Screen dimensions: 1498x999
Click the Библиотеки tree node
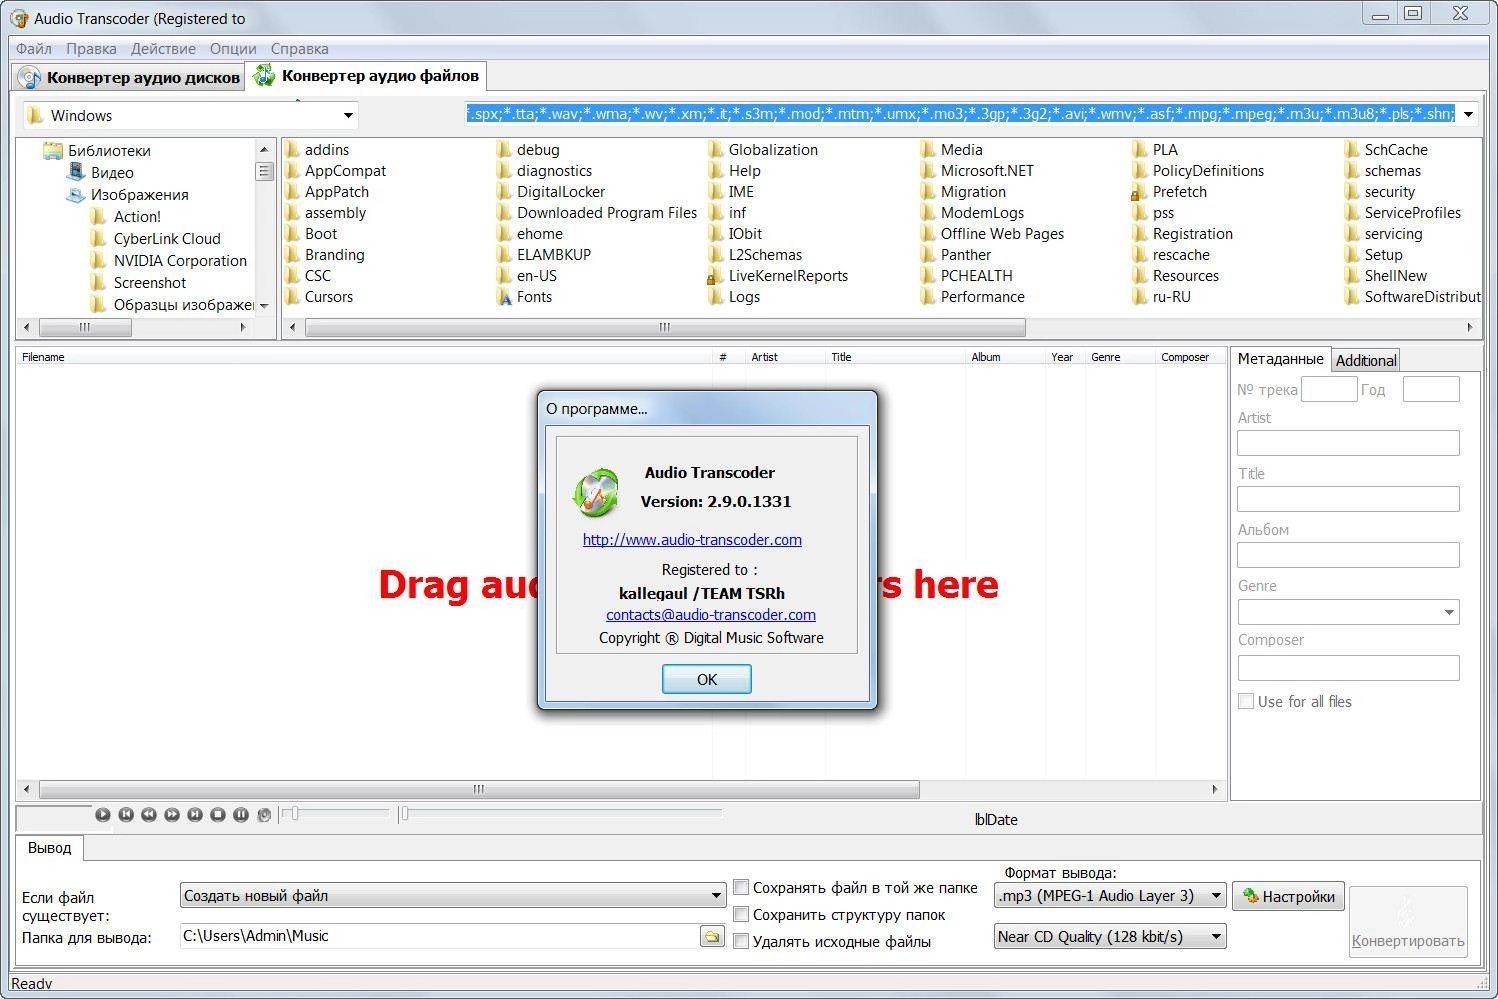pyautogui.click(x=109, y=151)
